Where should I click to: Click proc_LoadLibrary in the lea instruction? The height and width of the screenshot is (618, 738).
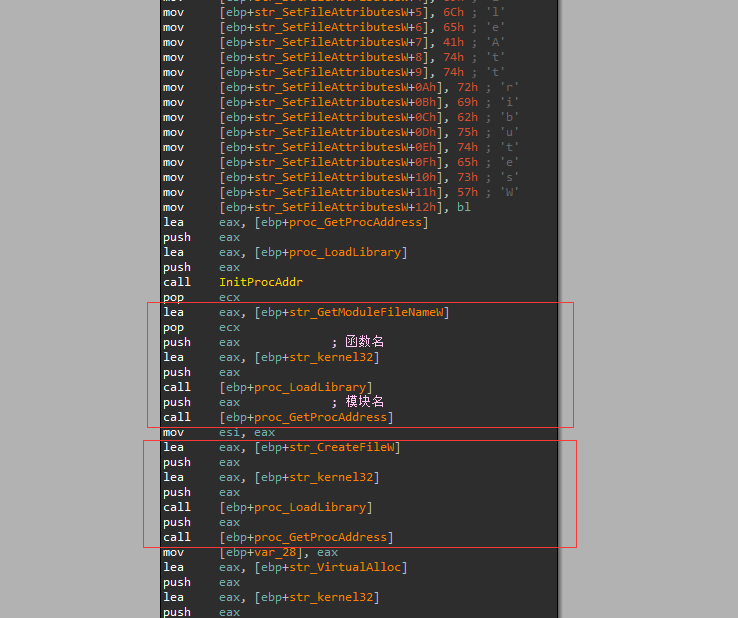coord(345,252)
